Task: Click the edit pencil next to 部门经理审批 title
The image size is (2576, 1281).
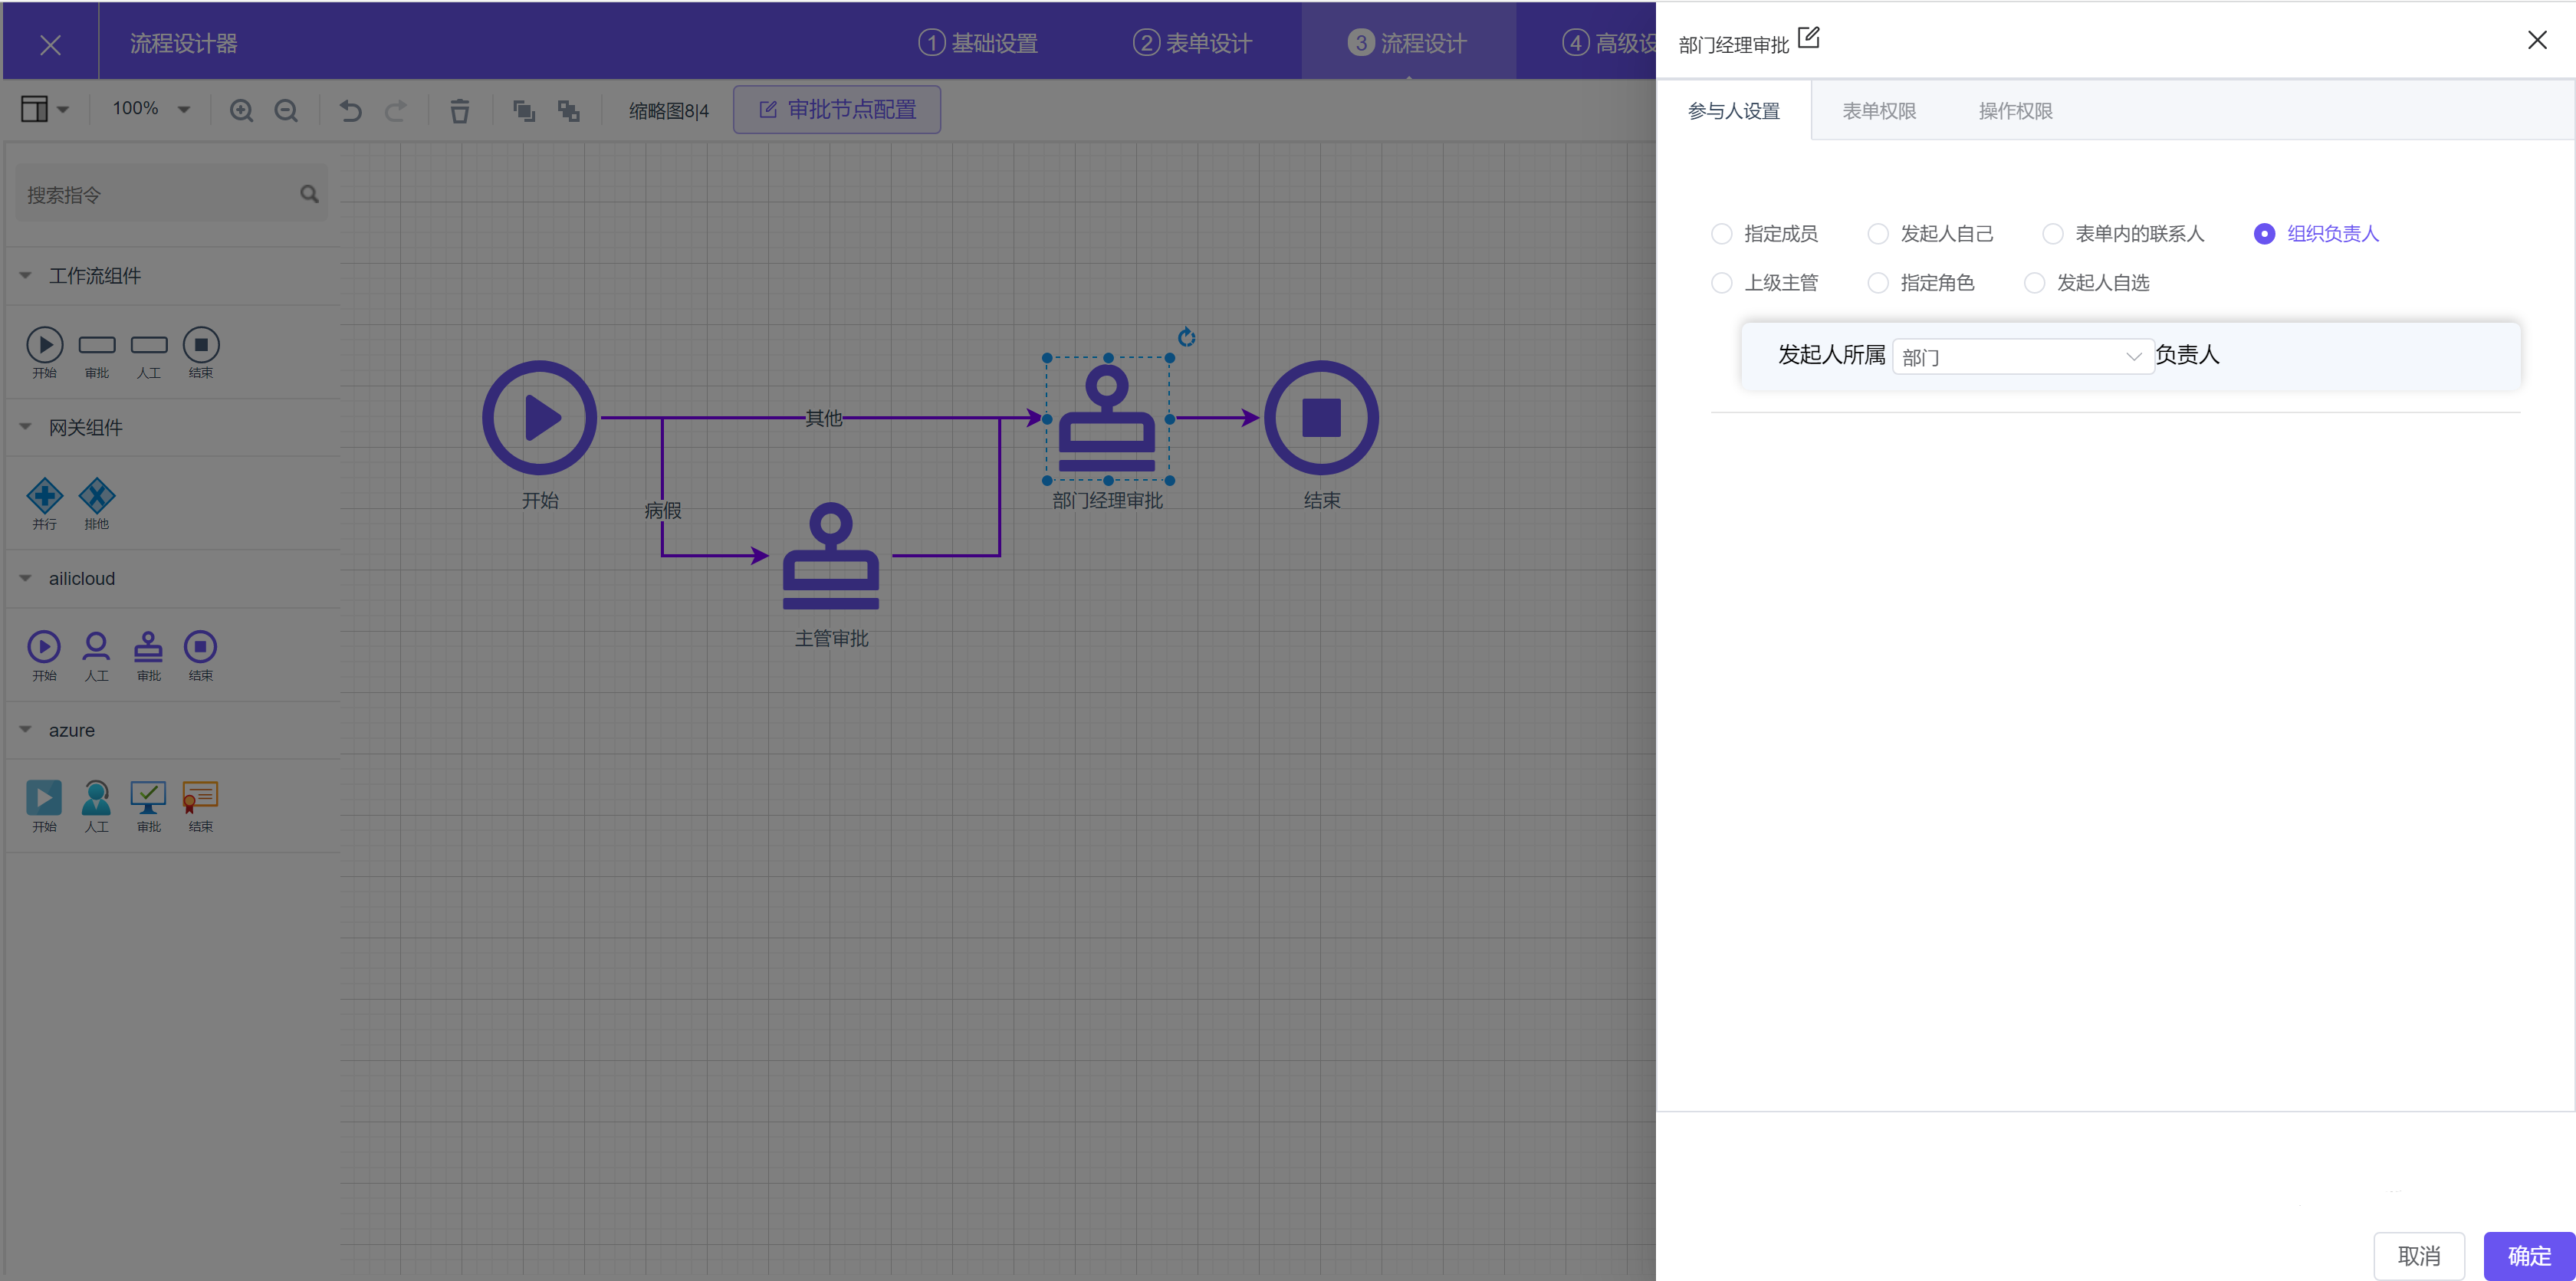Action: 1808,38
